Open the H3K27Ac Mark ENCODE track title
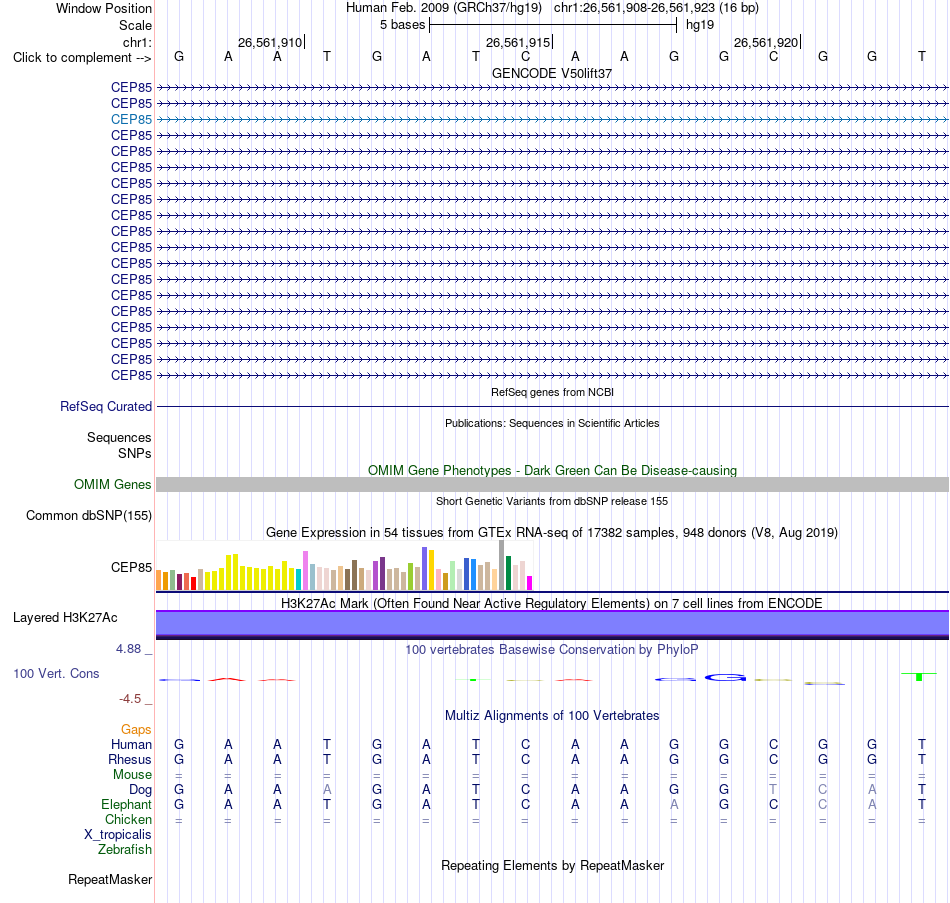Screen dimensions: 950x903 coord(552,604)
